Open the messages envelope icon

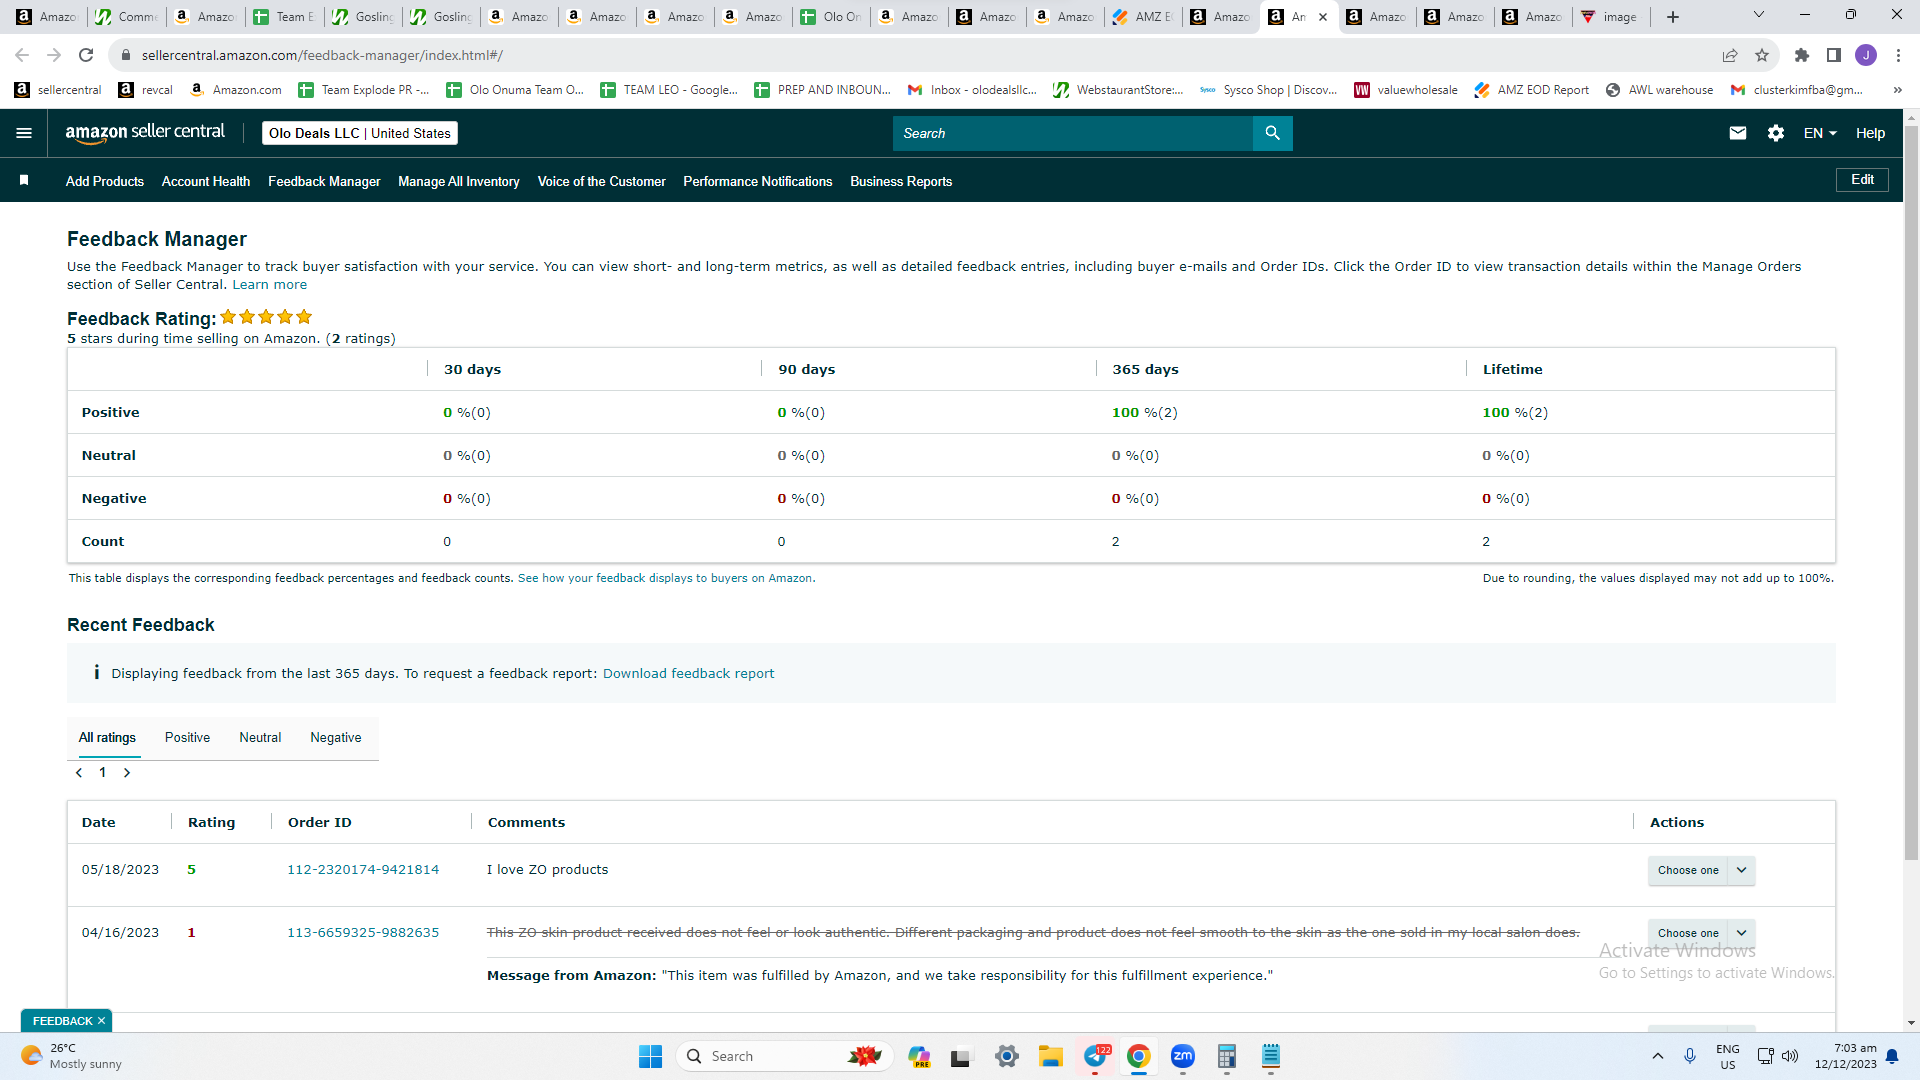[x=1738, y=133]
